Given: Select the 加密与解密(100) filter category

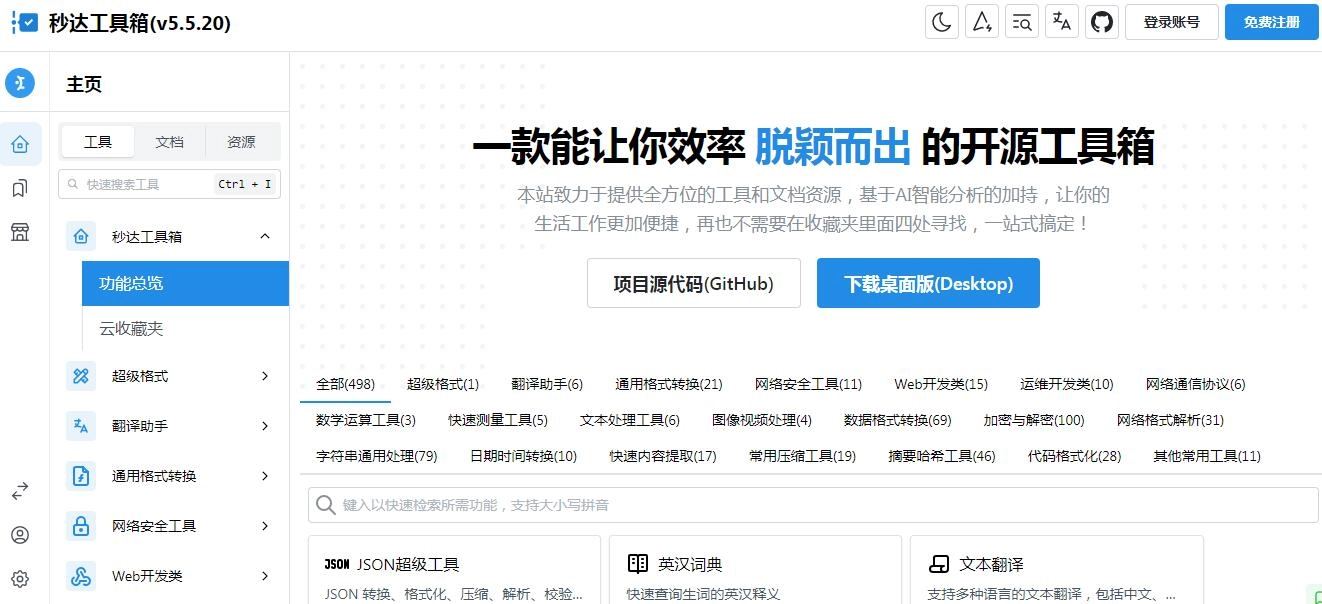Looking at the screenshot, I should coord(1036,420).
